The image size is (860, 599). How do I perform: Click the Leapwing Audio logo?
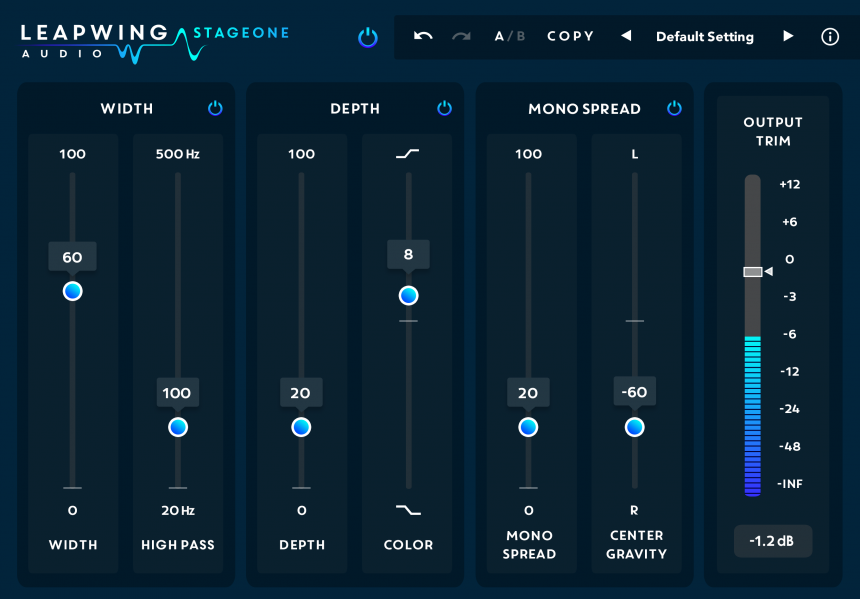(100, 36)
